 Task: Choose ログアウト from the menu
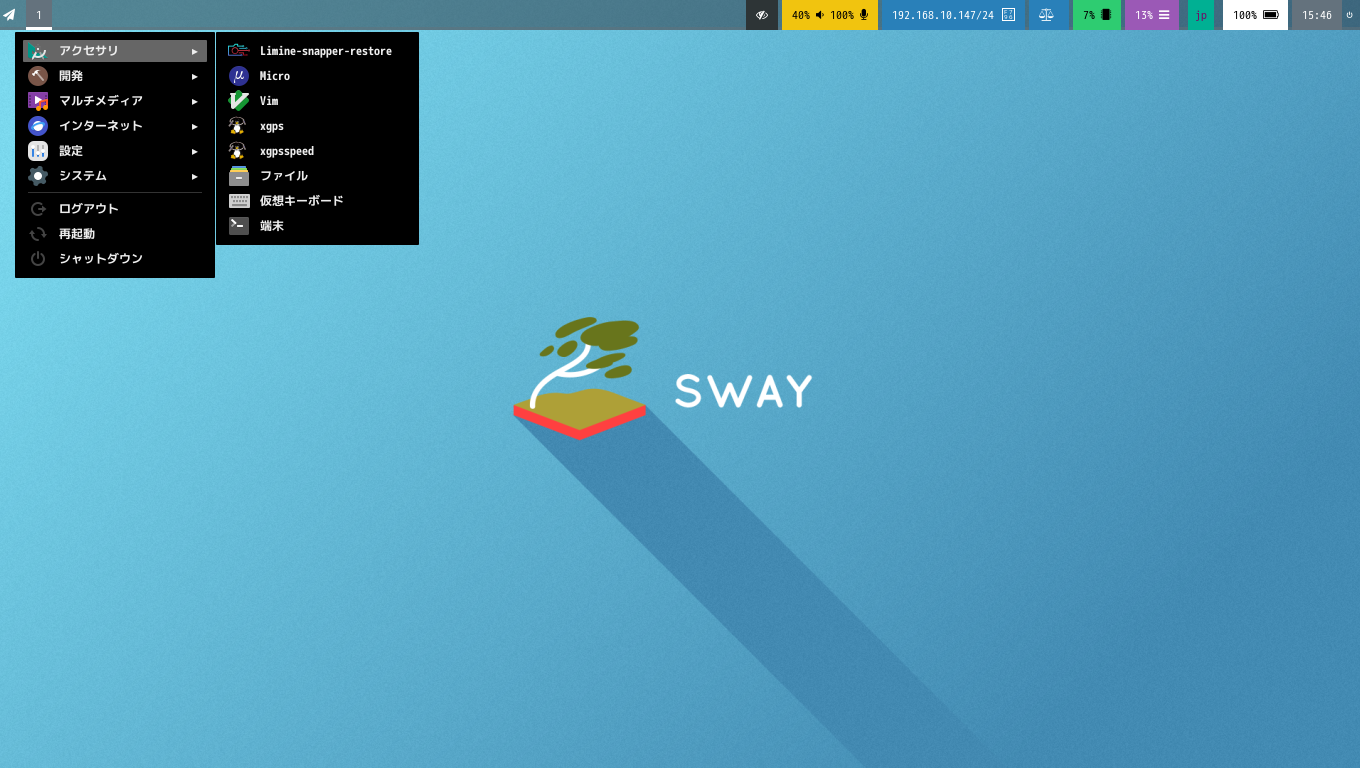coord(115,209)
